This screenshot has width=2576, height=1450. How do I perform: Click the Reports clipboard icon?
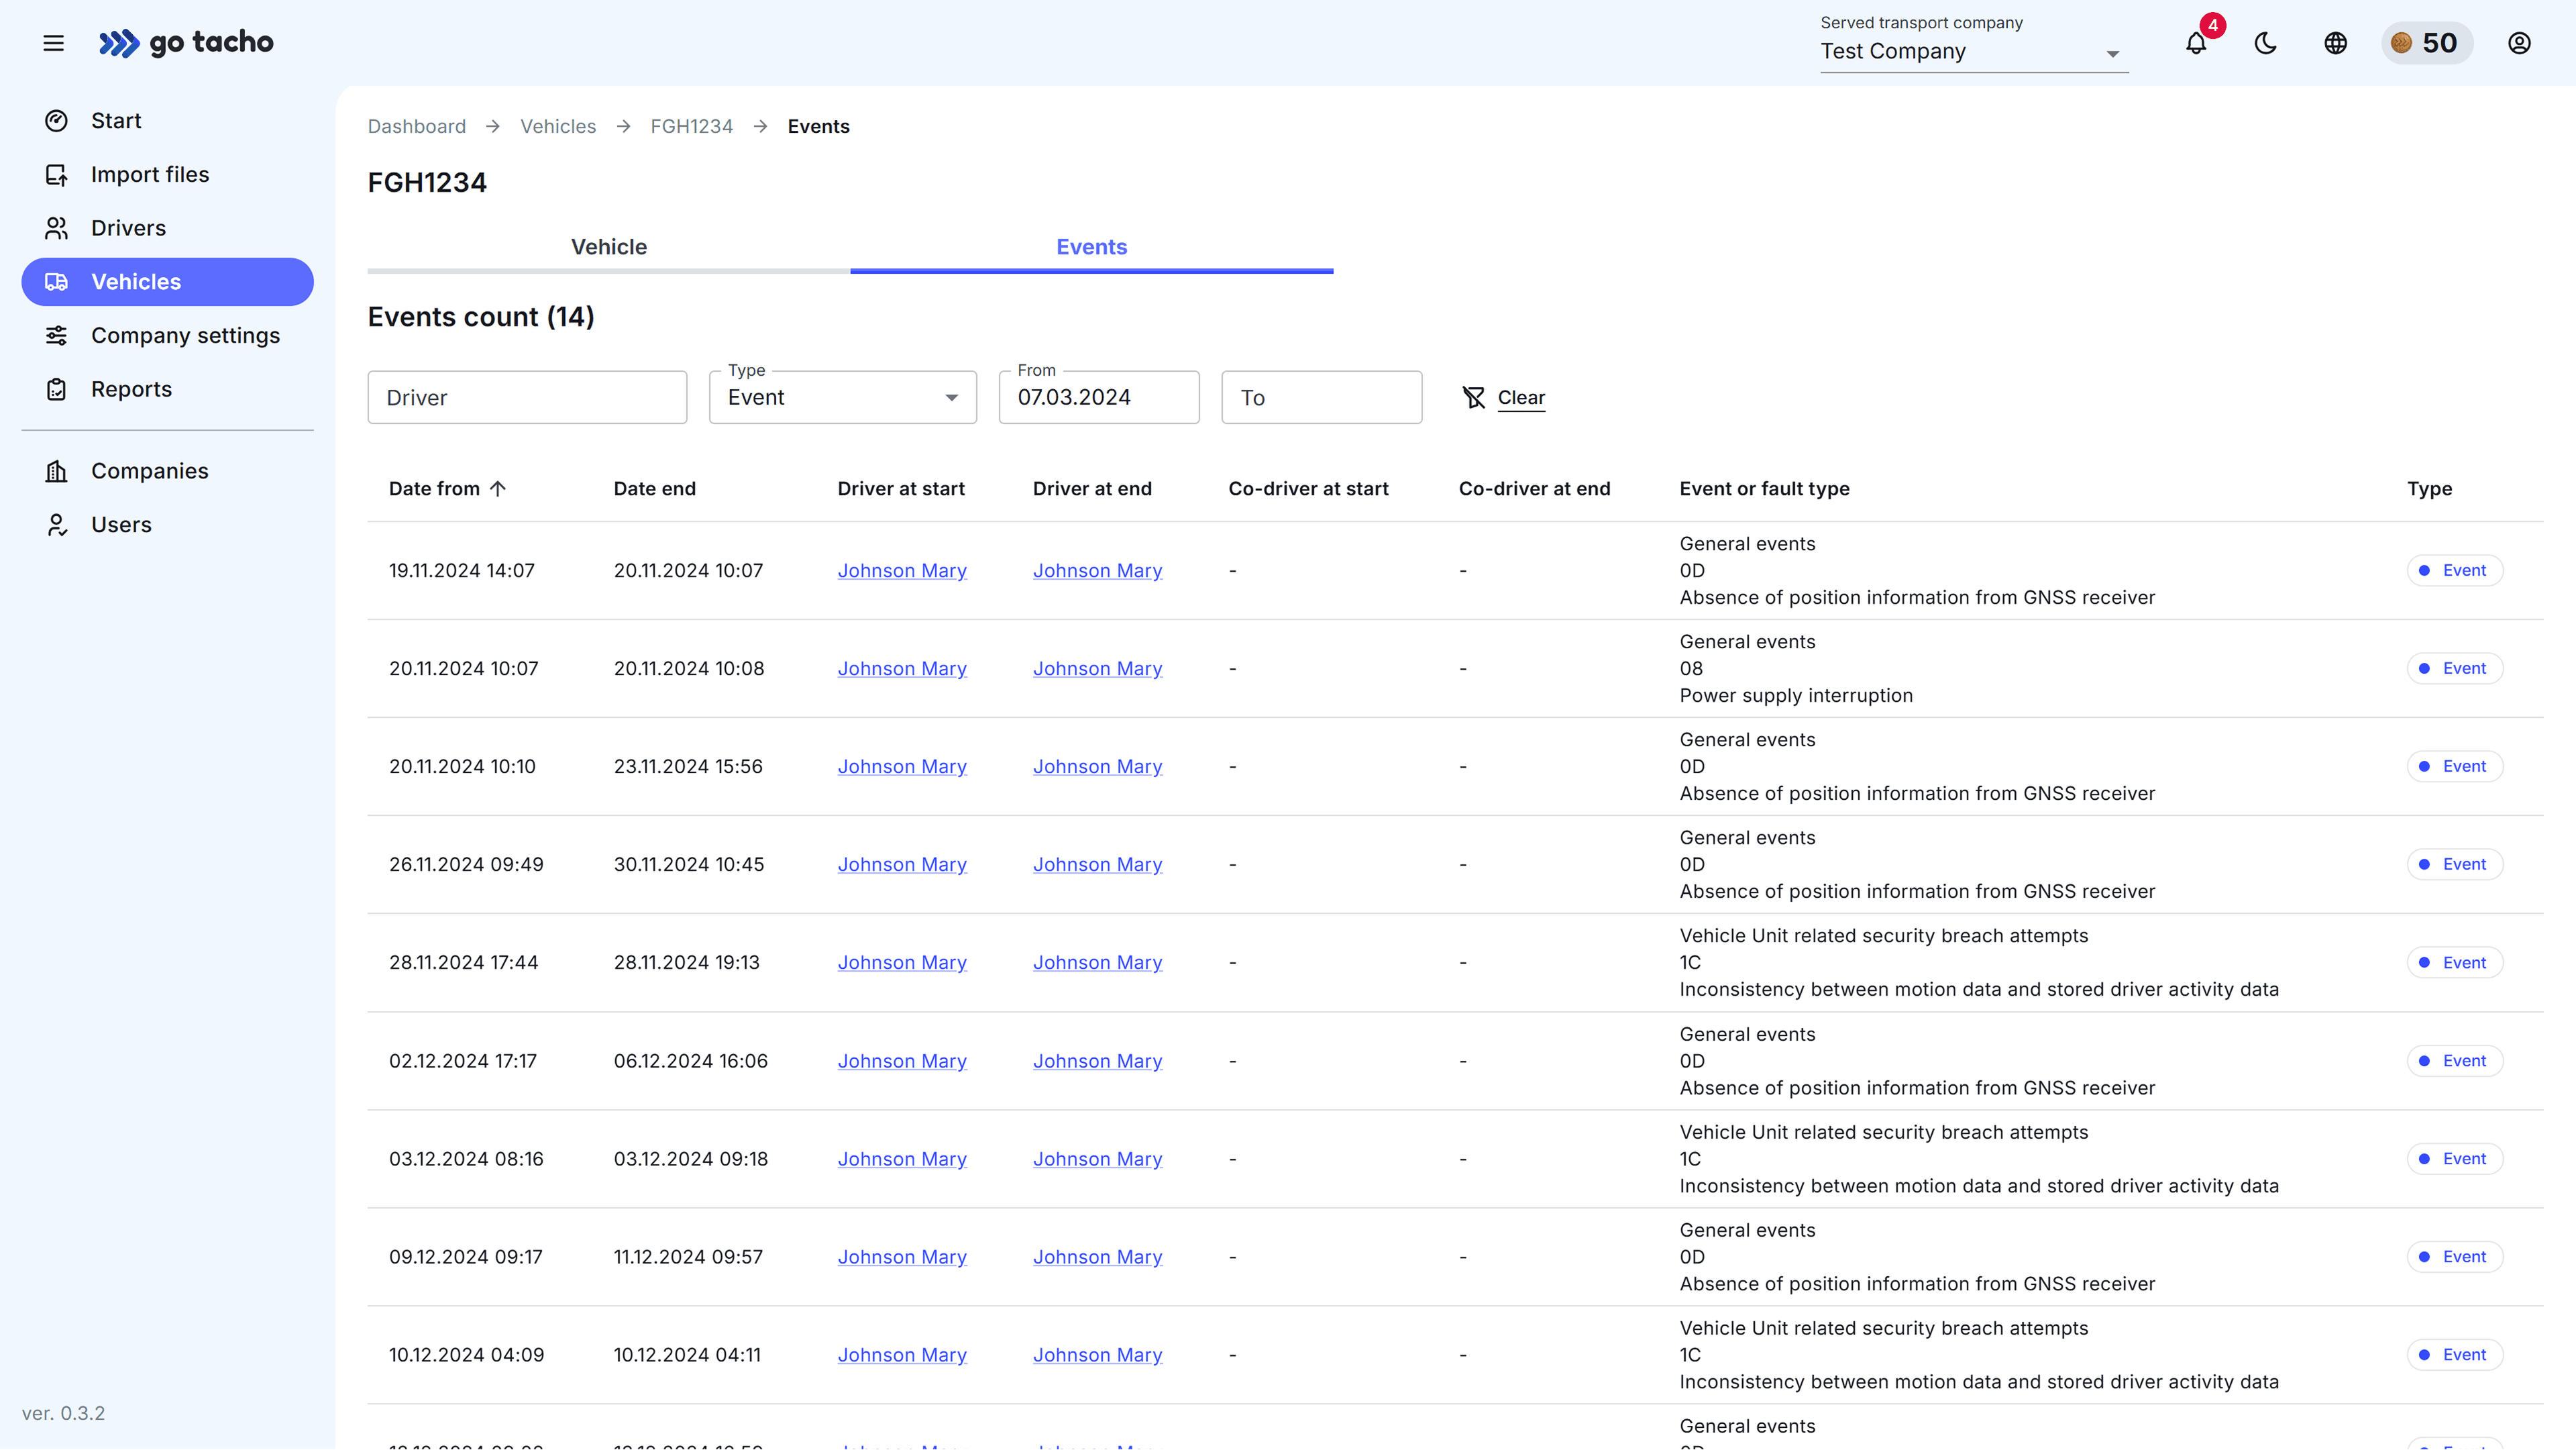click(57, 389)
